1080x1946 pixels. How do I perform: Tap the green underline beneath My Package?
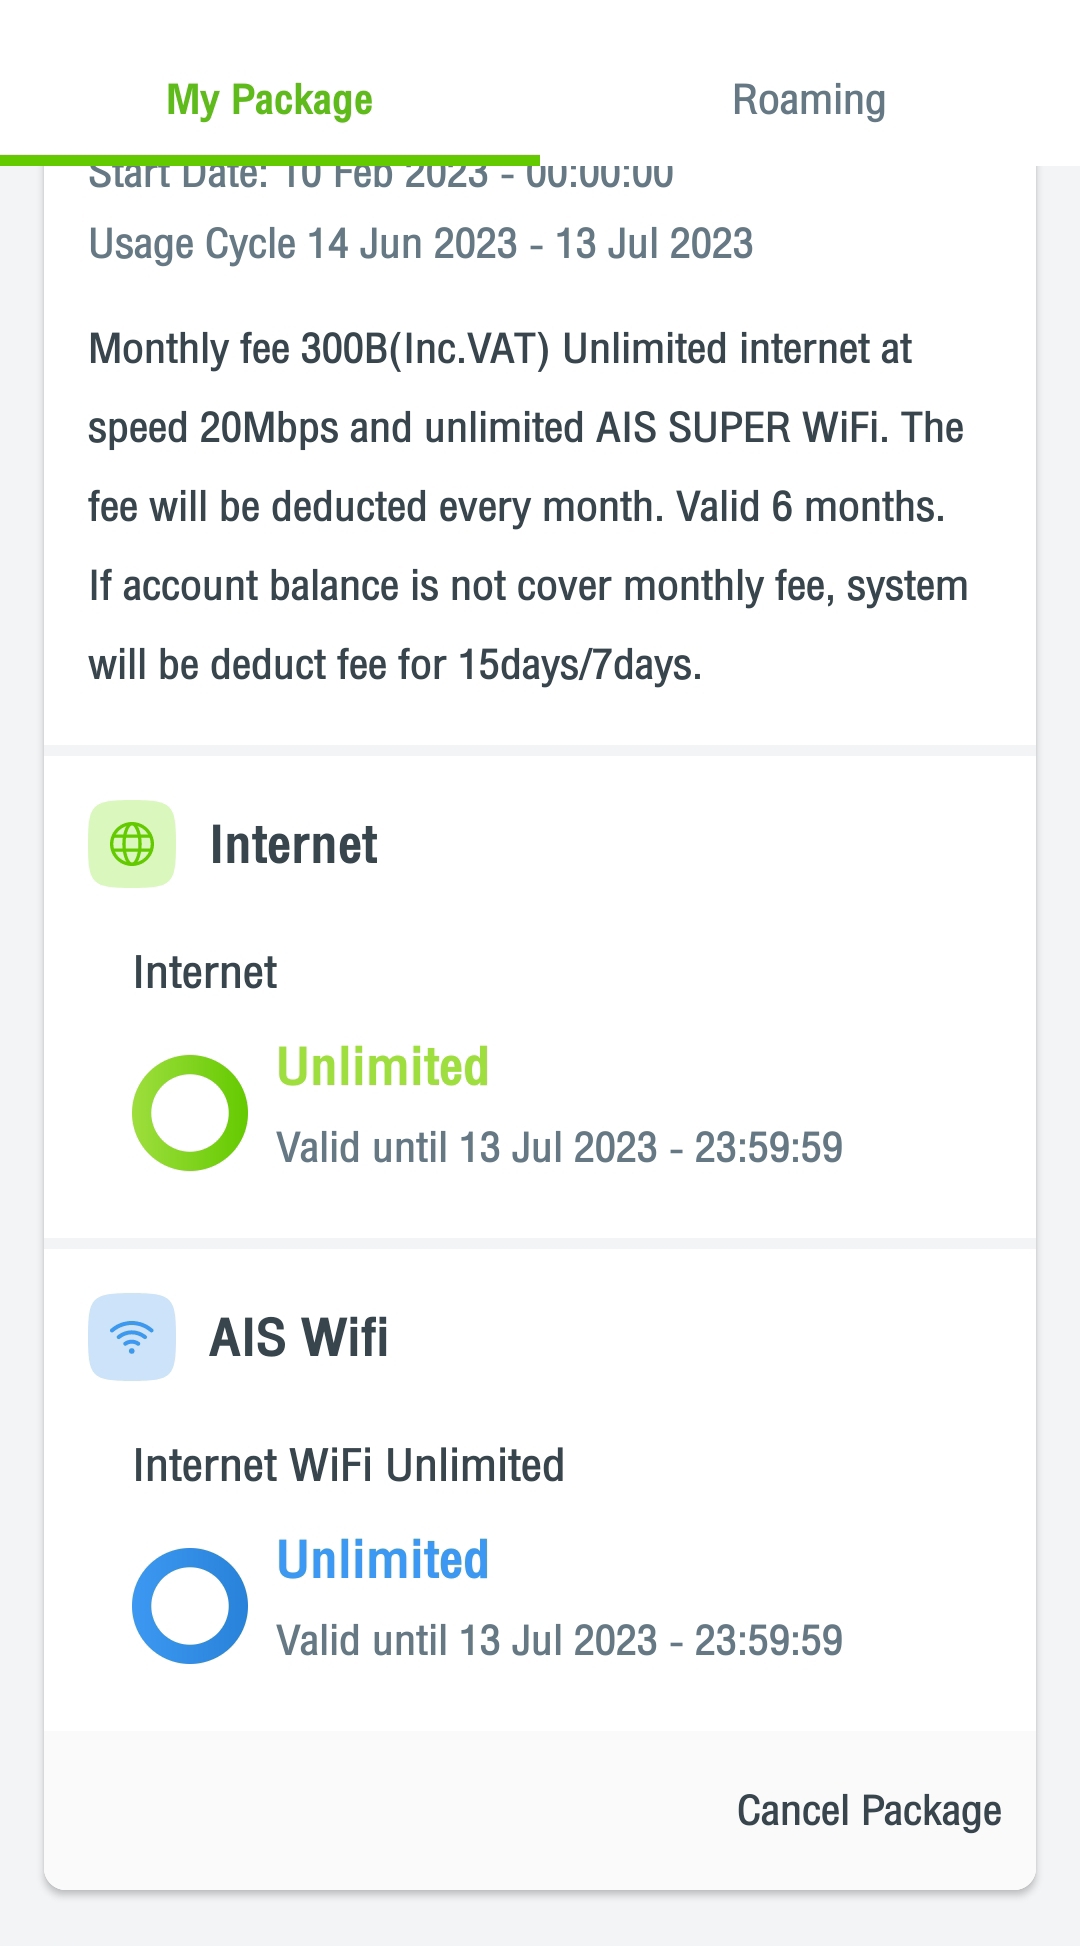click(x=270, y=160)
